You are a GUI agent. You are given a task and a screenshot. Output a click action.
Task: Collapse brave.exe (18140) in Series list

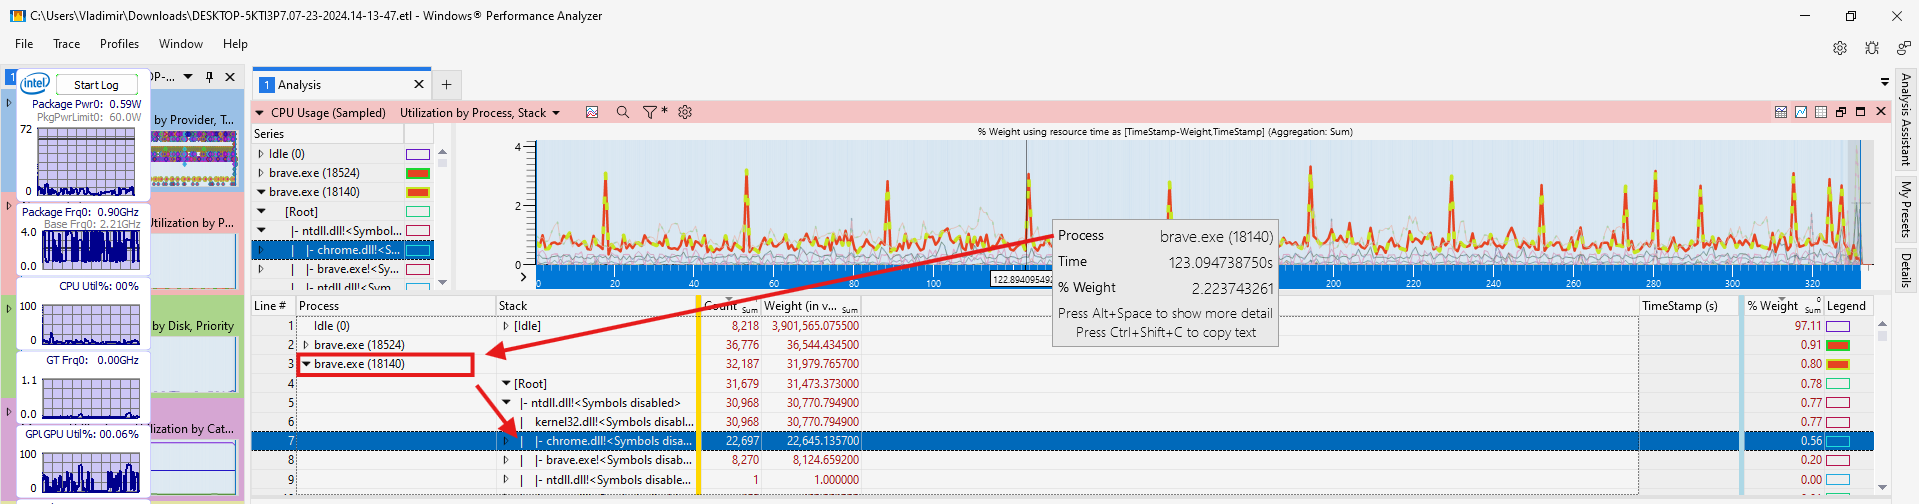pos(261,192)
